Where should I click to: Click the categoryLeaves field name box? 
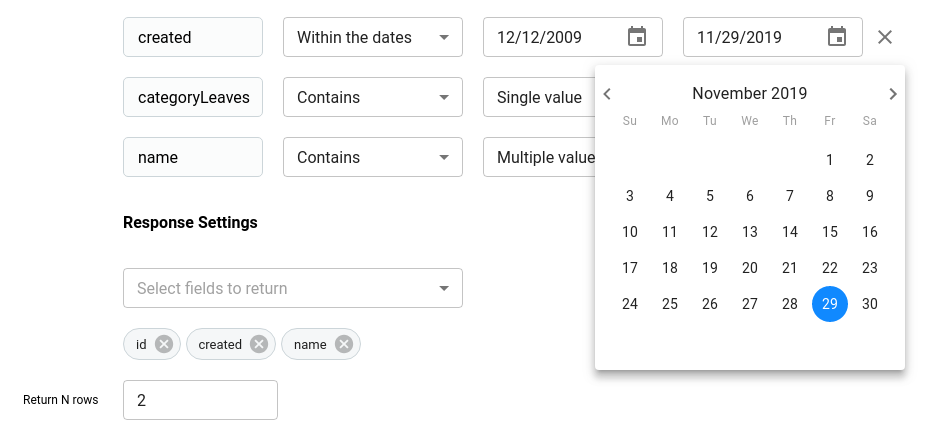(x=193, y=97)
